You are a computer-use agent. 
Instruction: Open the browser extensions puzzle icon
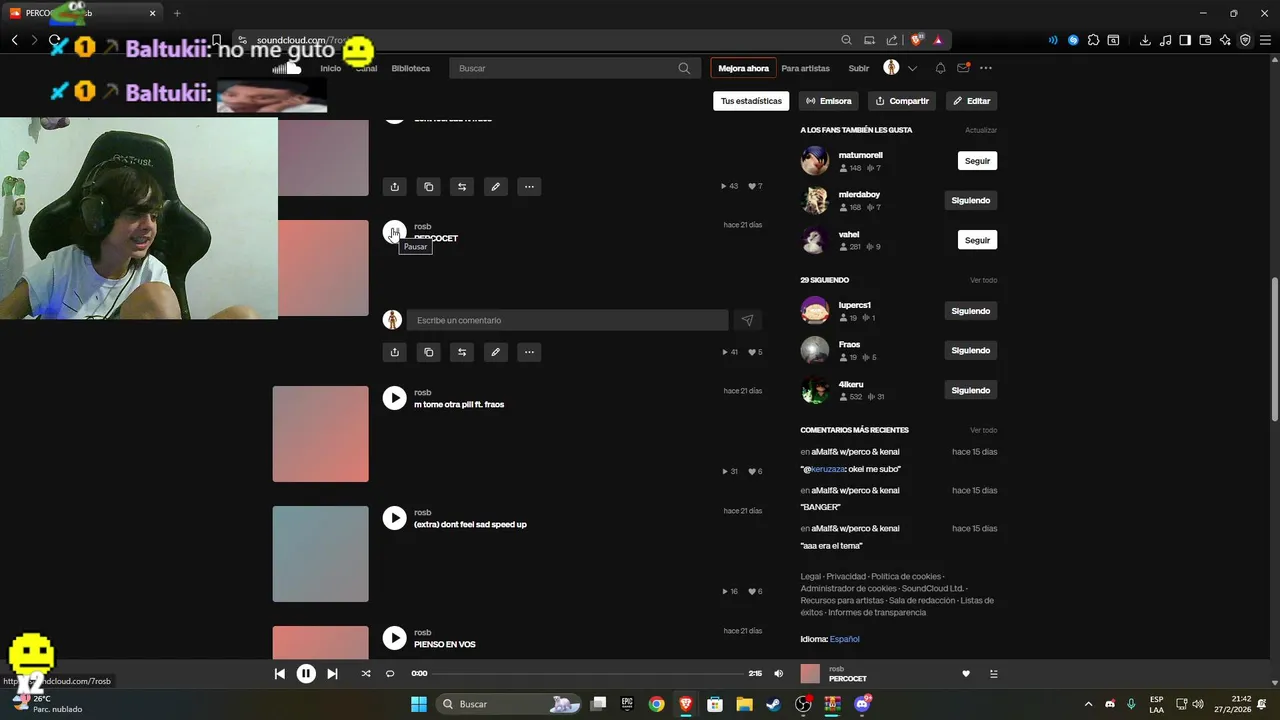click(1093, 40)
